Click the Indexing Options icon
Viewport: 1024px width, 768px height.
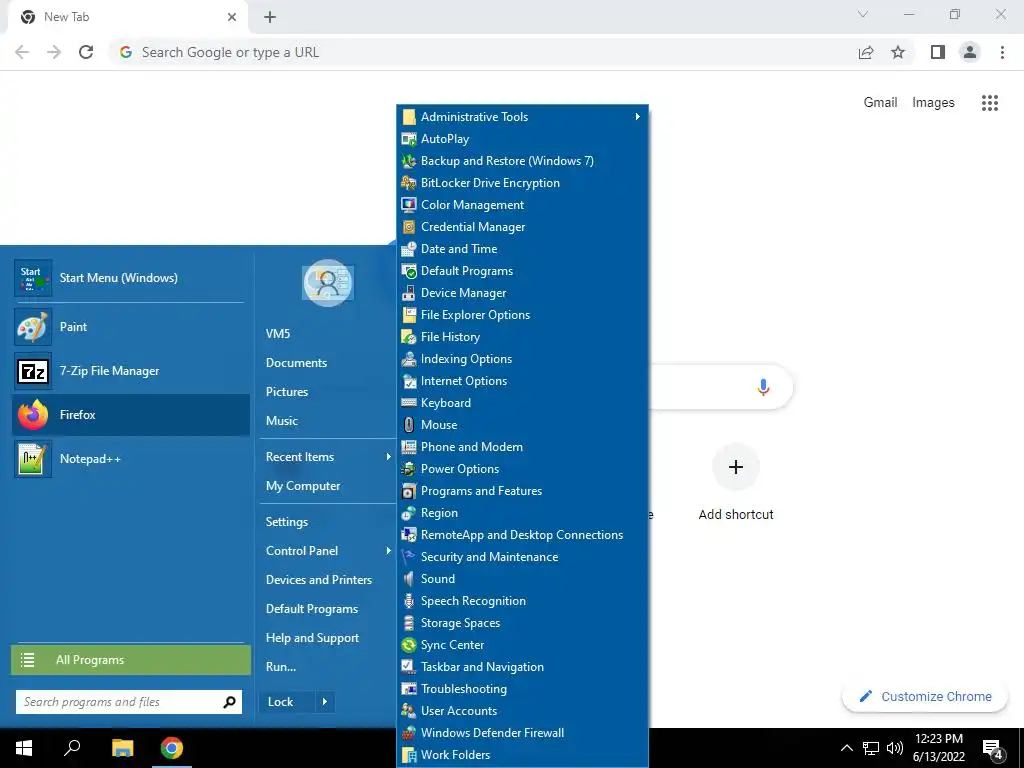coord(409,359)
